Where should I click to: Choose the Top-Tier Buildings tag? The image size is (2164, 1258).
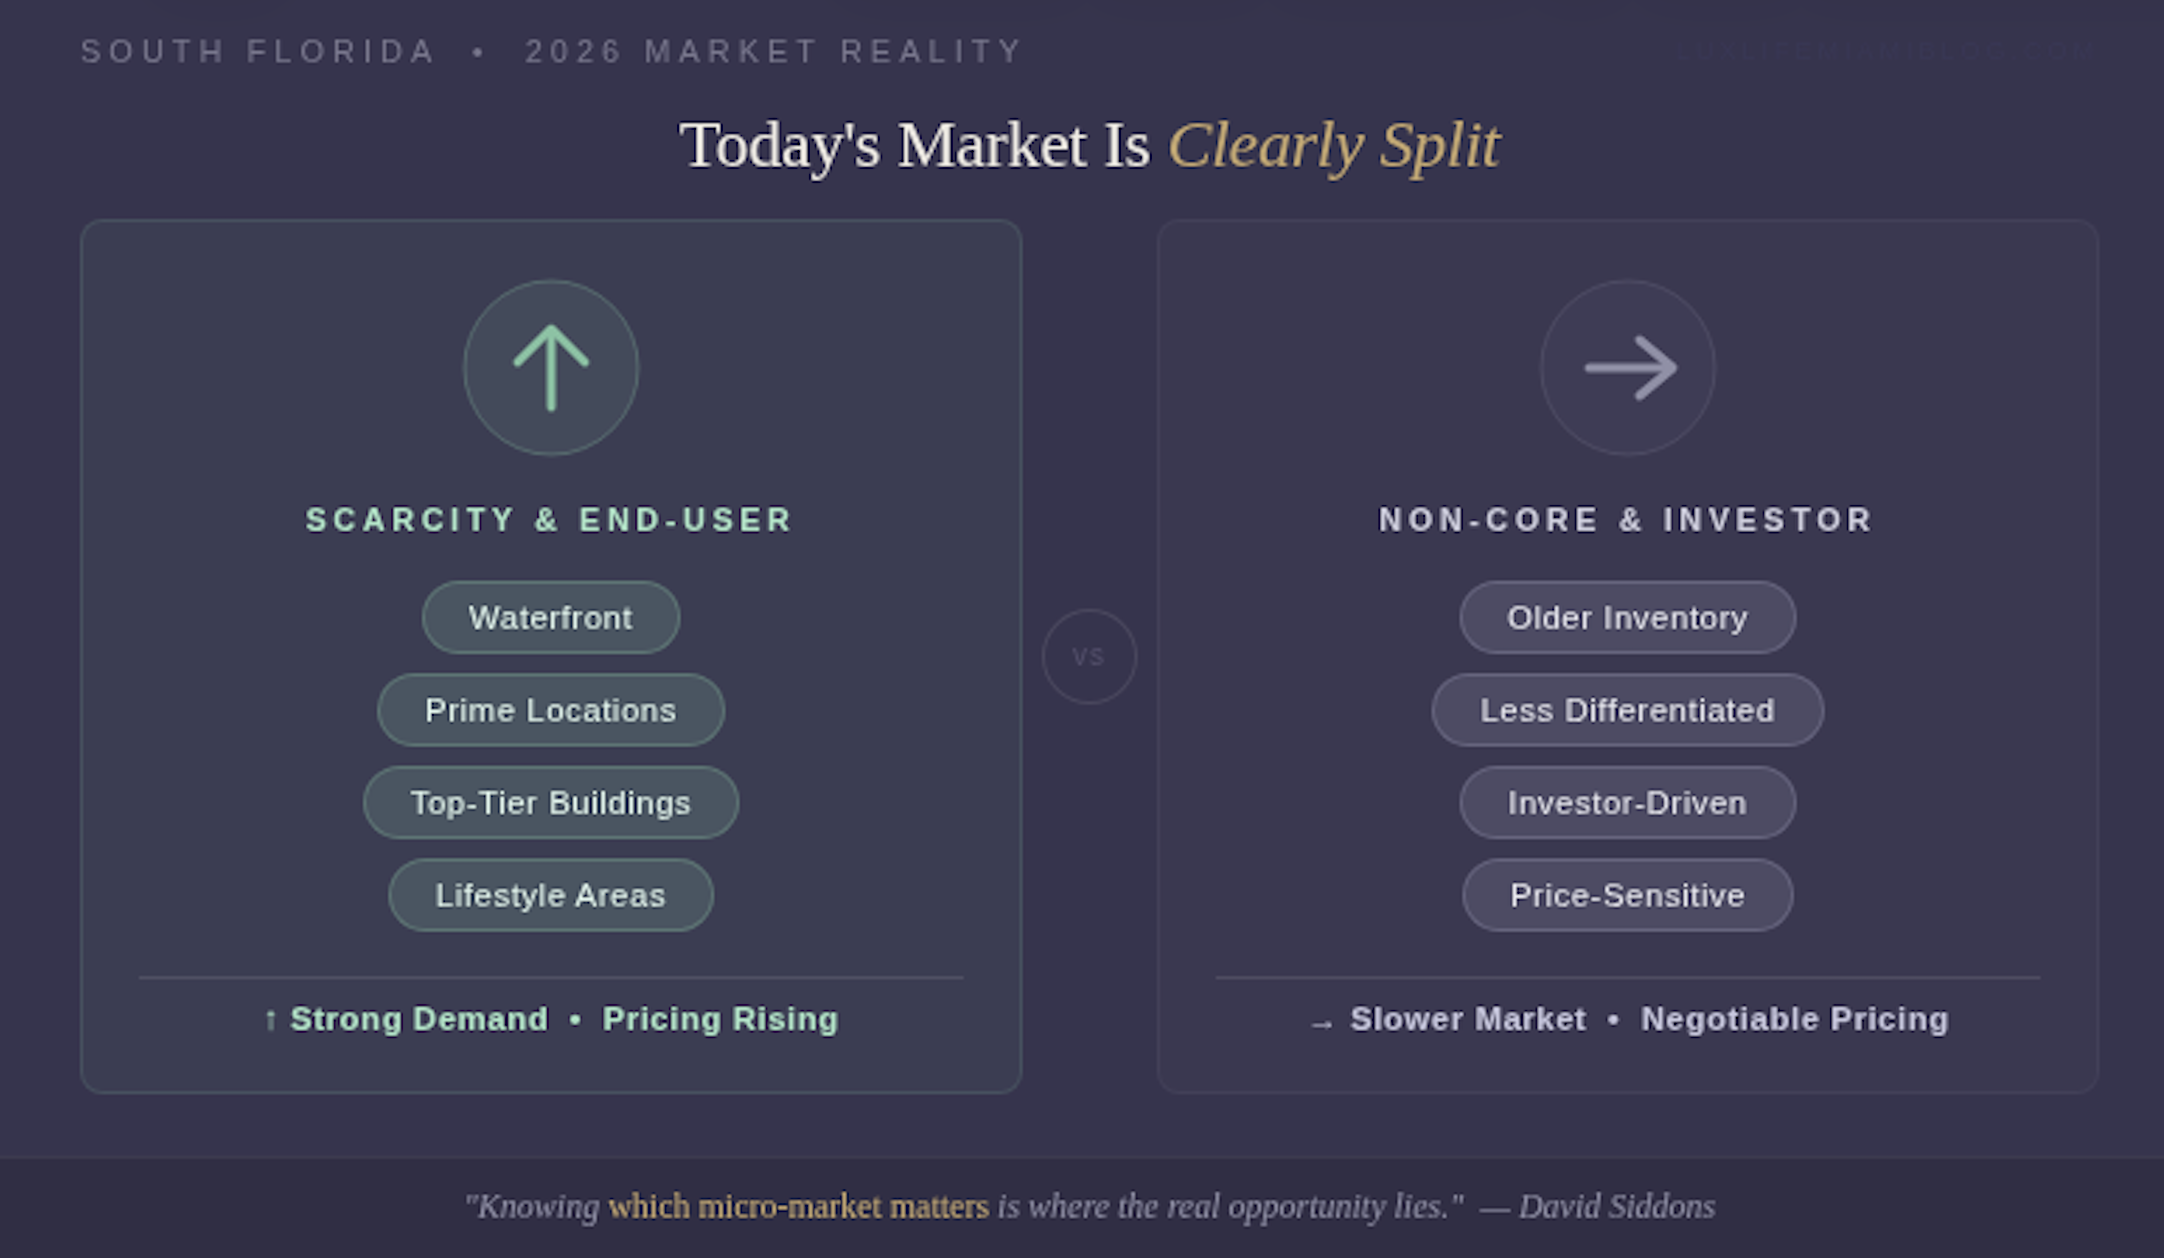click(x=551, y=803)
